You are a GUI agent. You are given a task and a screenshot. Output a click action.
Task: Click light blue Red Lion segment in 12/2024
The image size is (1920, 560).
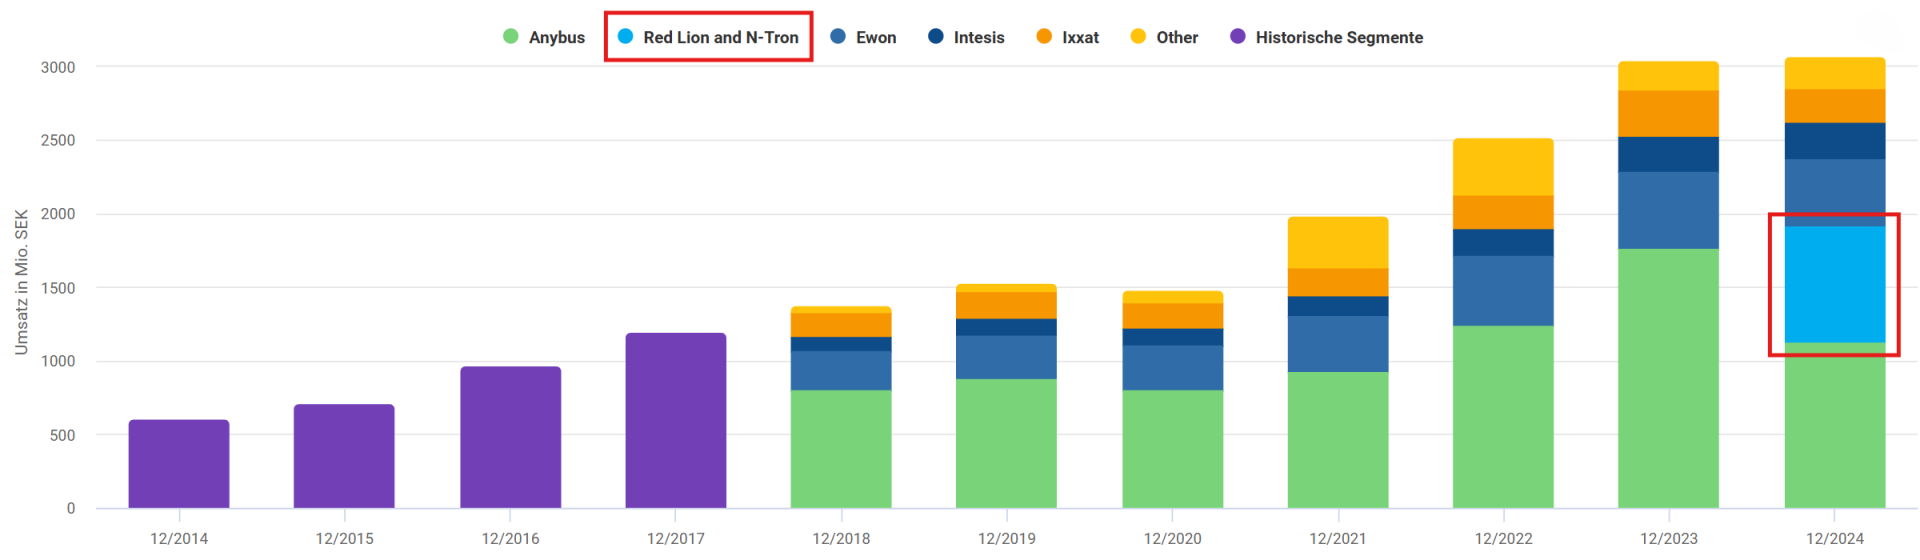coord(1834,285)
